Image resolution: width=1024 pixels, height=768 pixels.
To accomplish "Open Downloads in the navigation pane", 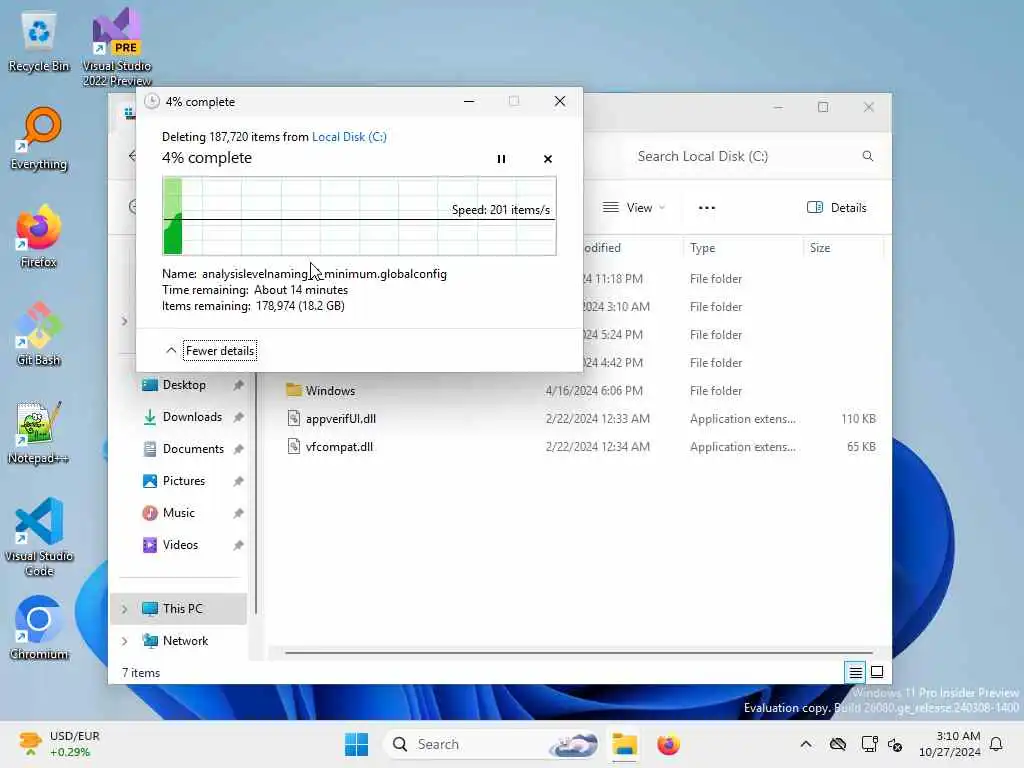I will click(192, 417).
